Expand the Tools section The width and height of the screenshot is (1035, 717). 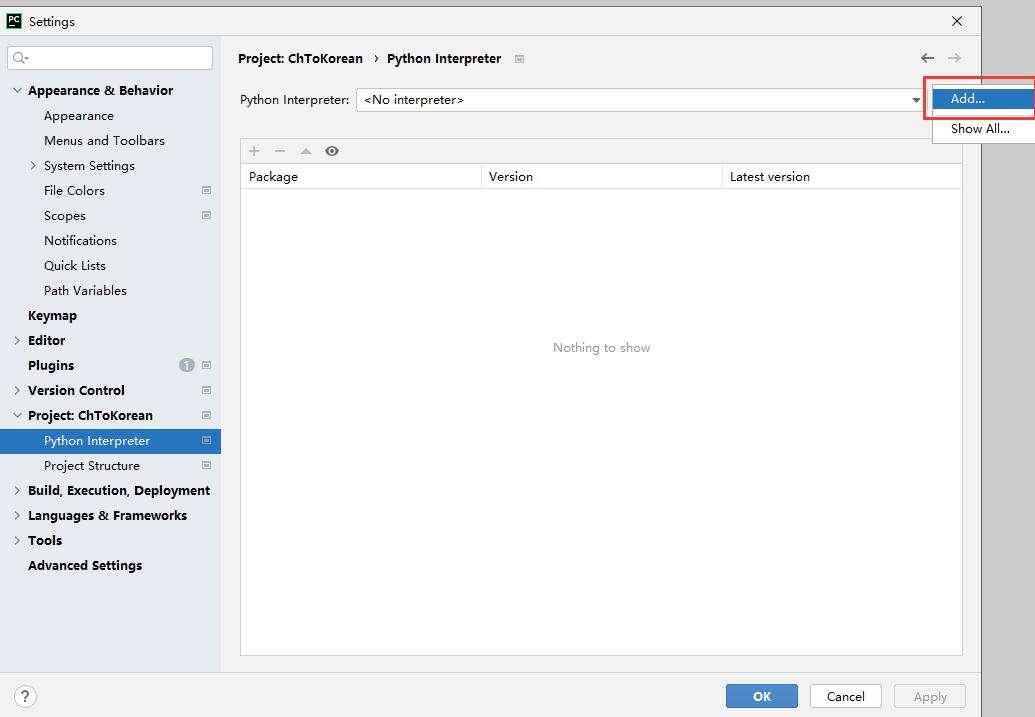tap(17, 540)
